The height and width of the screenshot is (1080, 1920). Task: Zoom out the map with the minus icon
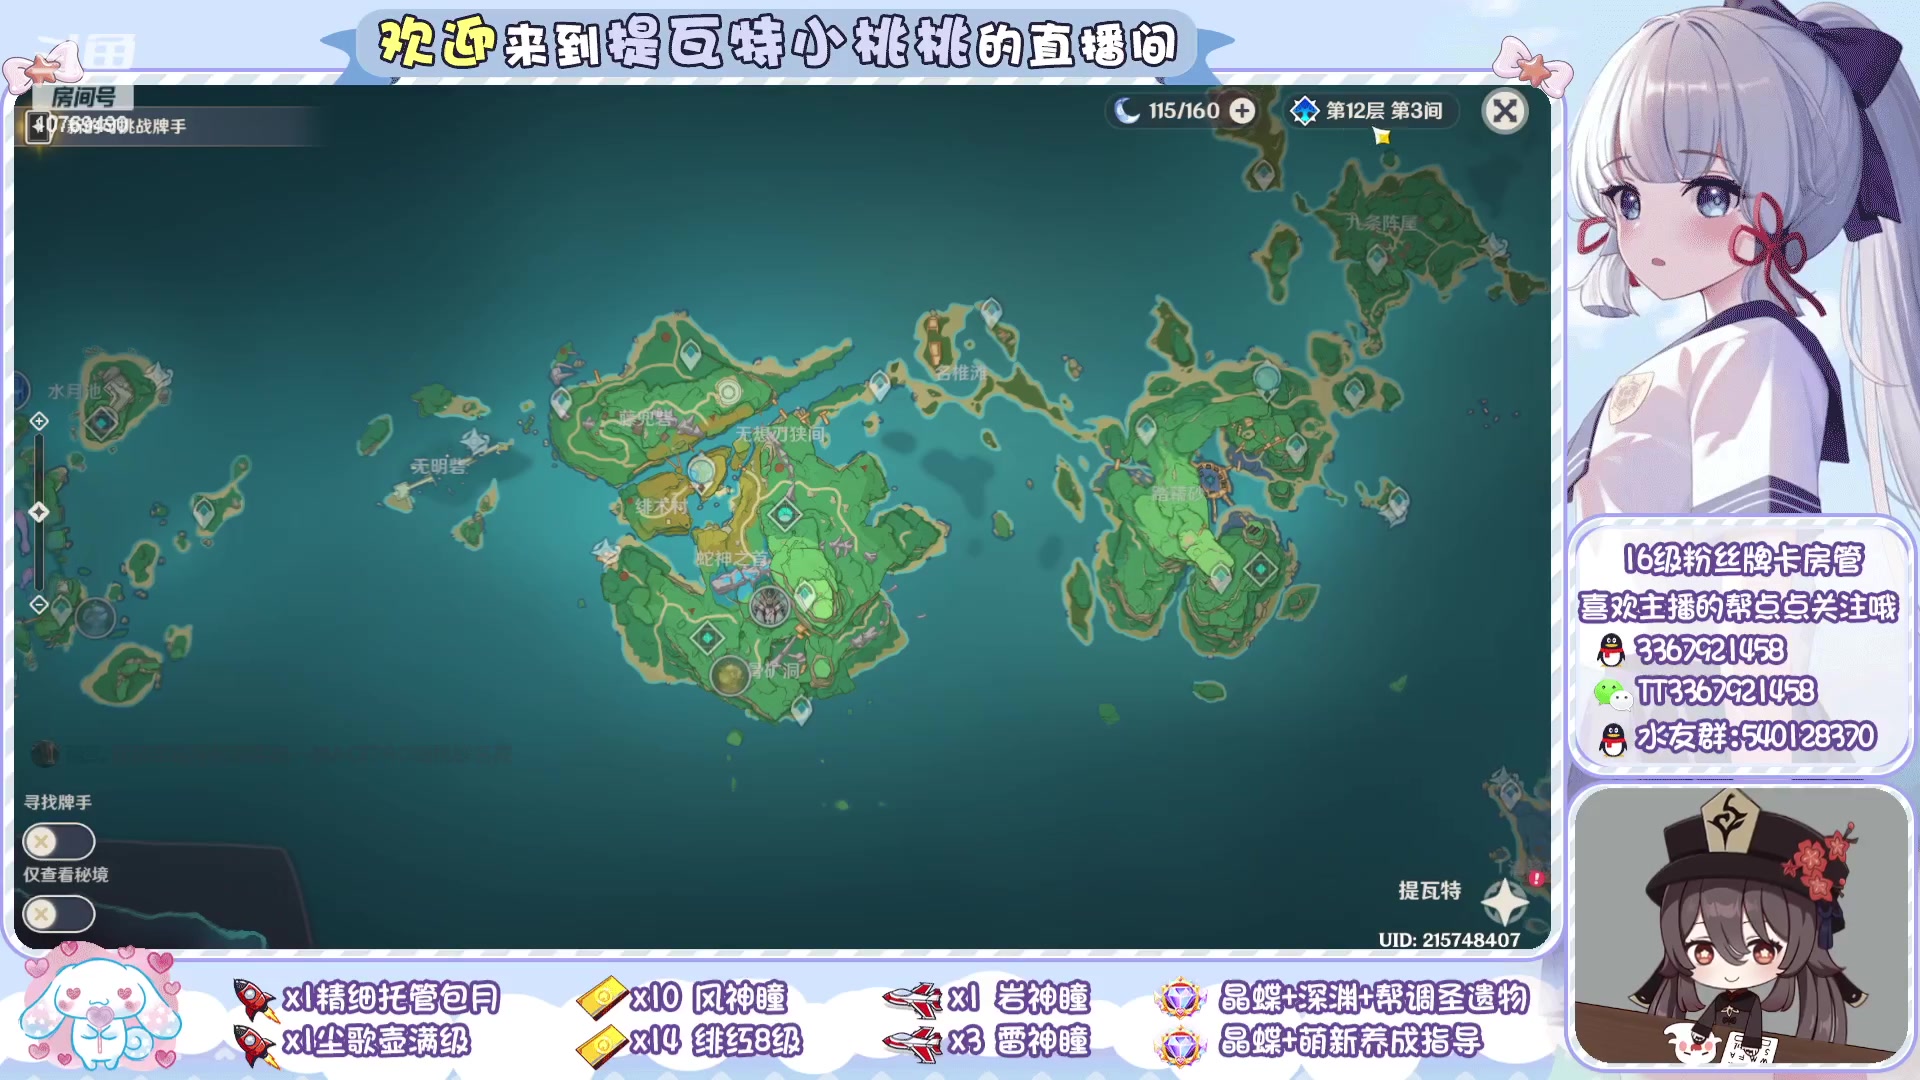pyautogui.click(x=39, y=604)
